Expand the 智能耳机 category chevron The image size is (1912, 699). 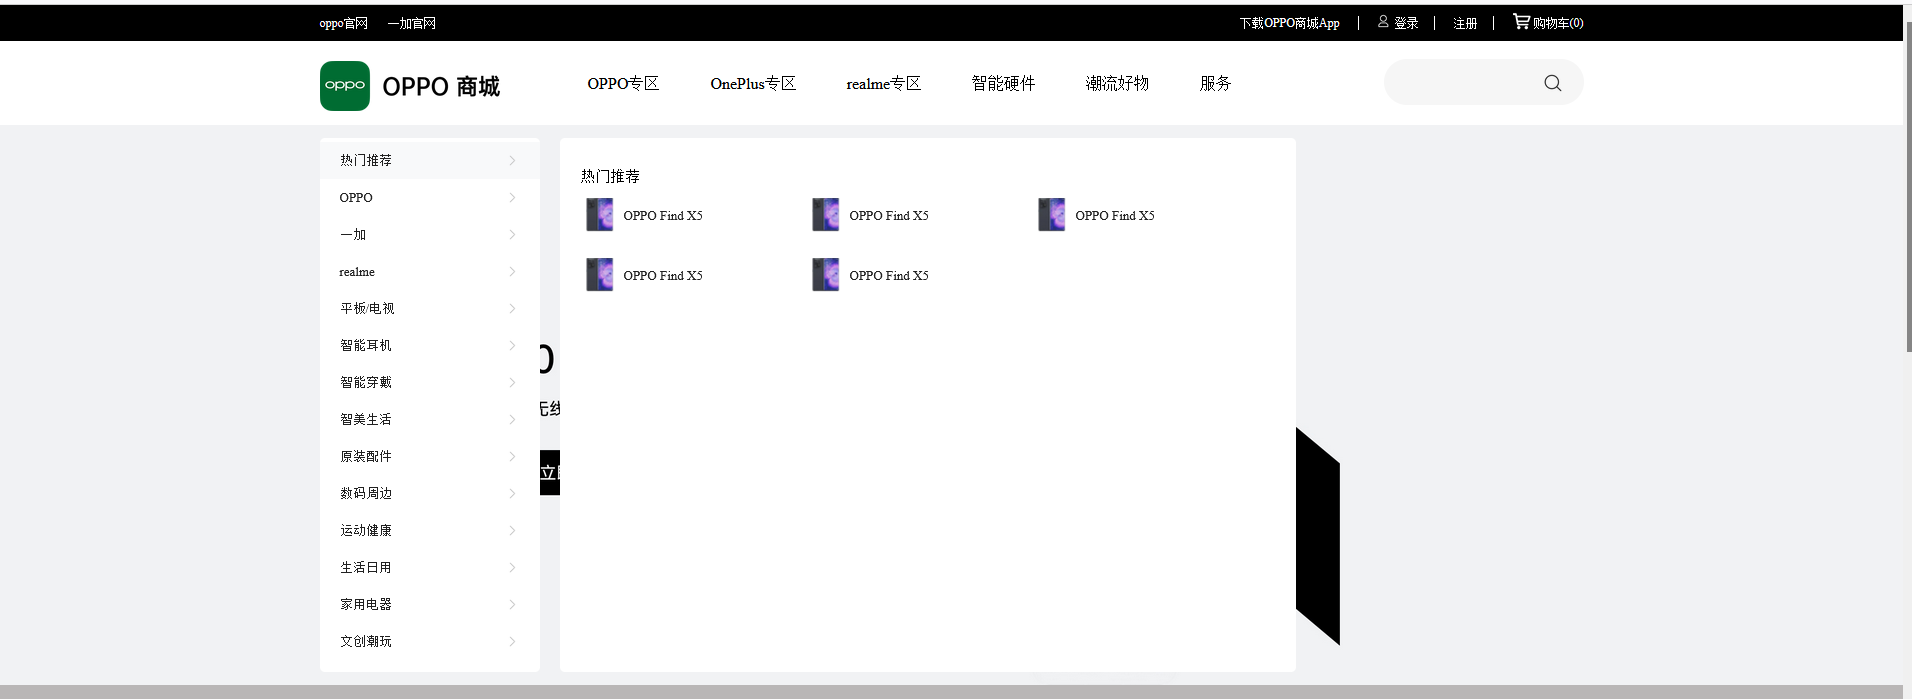coord(512,345)
